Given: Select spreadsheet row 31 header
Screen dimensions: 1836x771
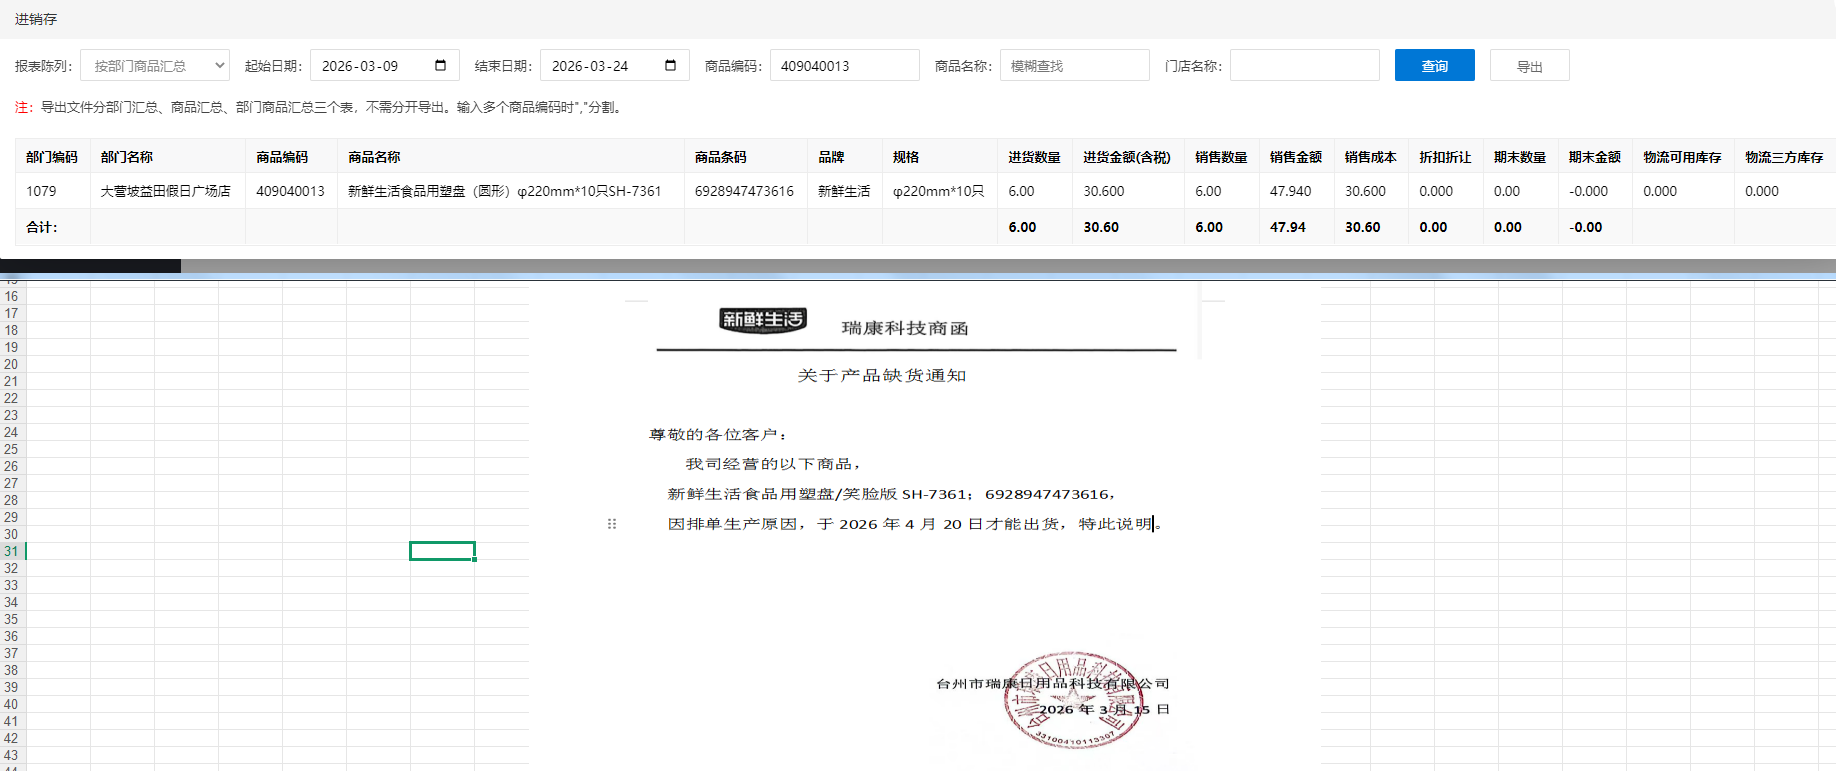Looking at the screenshot, I should (x=11, y=551).
